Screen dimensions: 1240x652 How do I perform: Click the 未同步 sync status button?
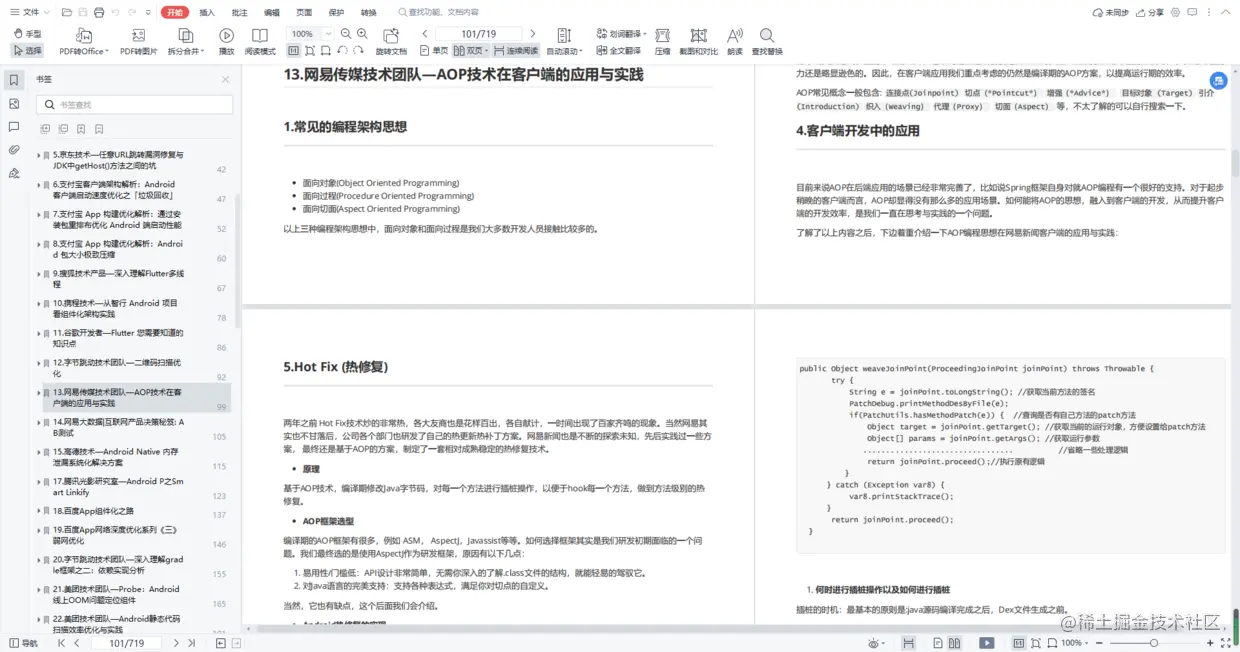tap(1110, 12)
